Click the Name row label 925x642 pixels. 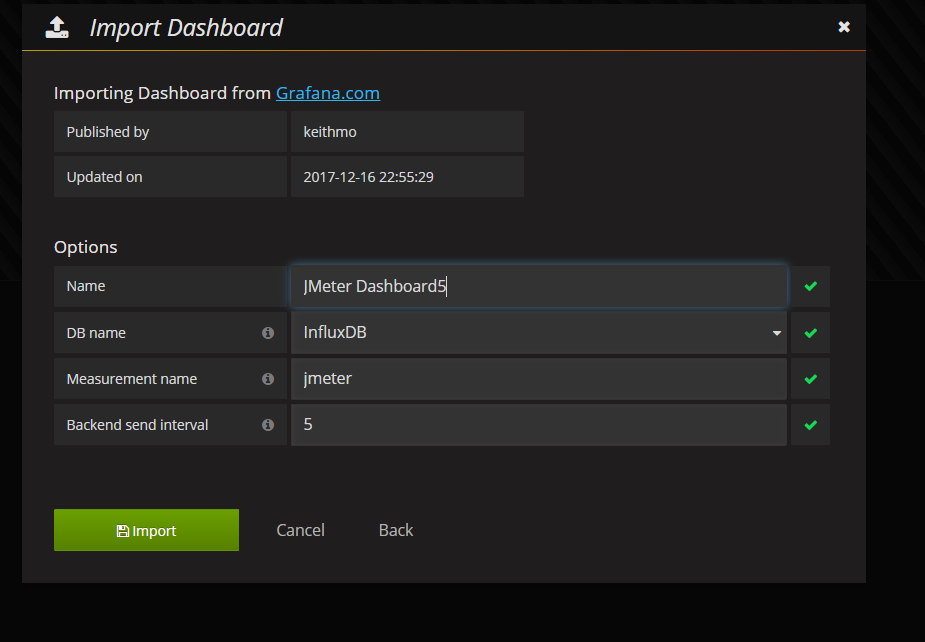click(x=86, y=286)
